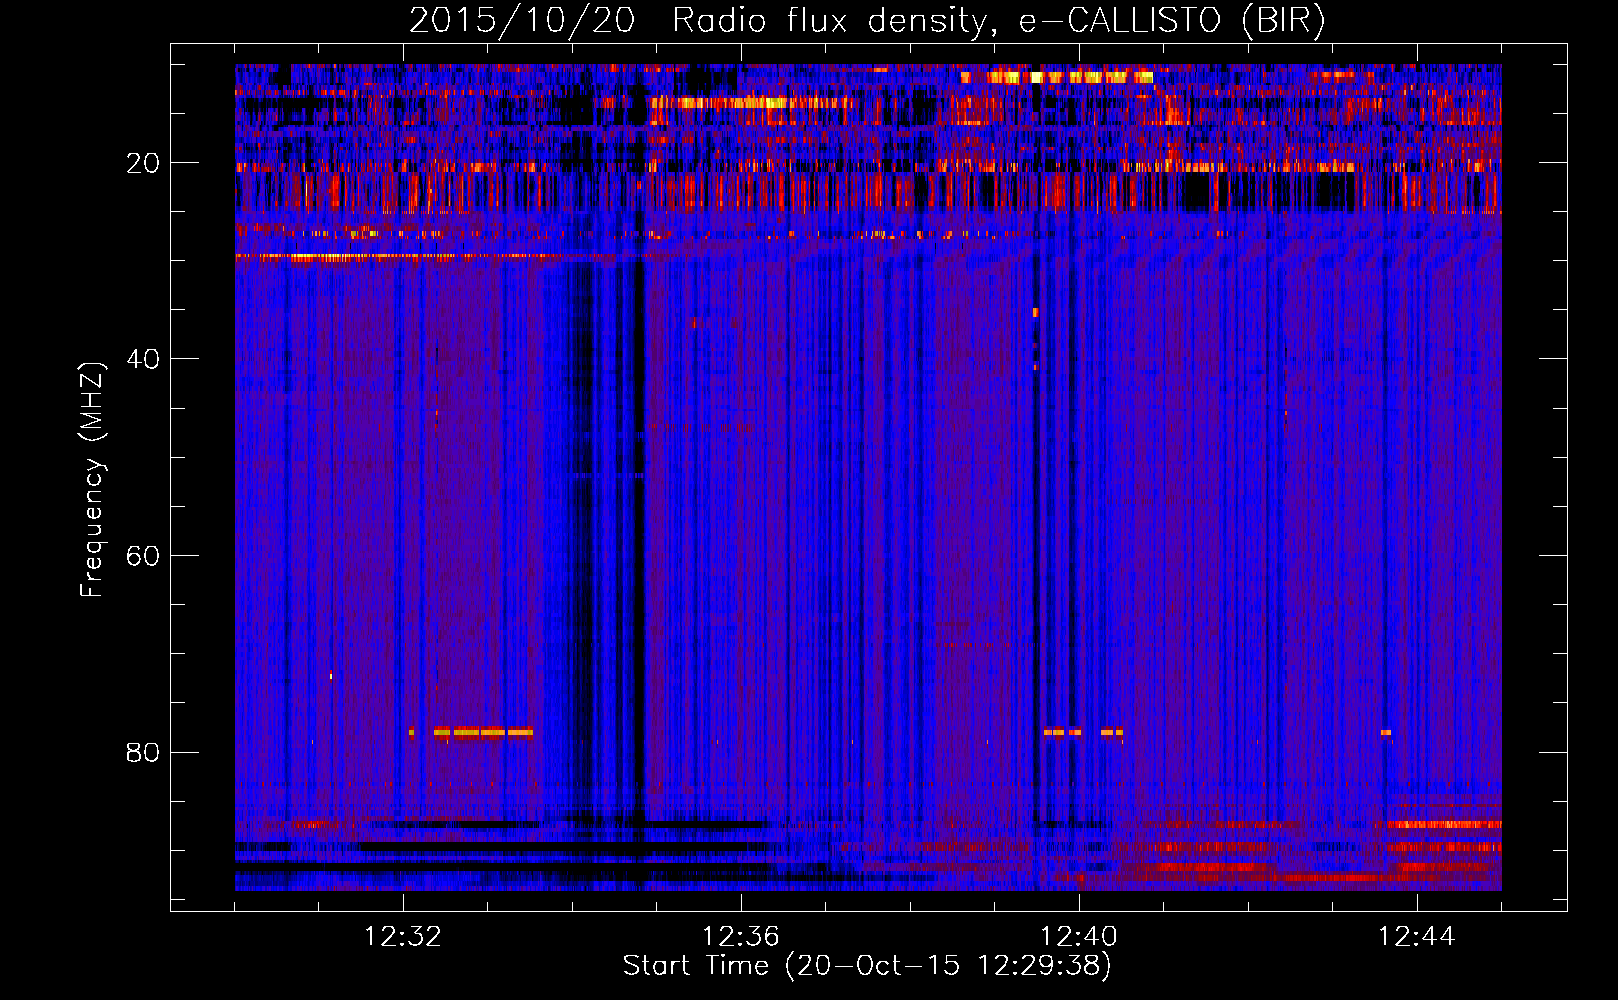
Task: Click the 12:44 time tick label
Action: [x=1417, y=936]
